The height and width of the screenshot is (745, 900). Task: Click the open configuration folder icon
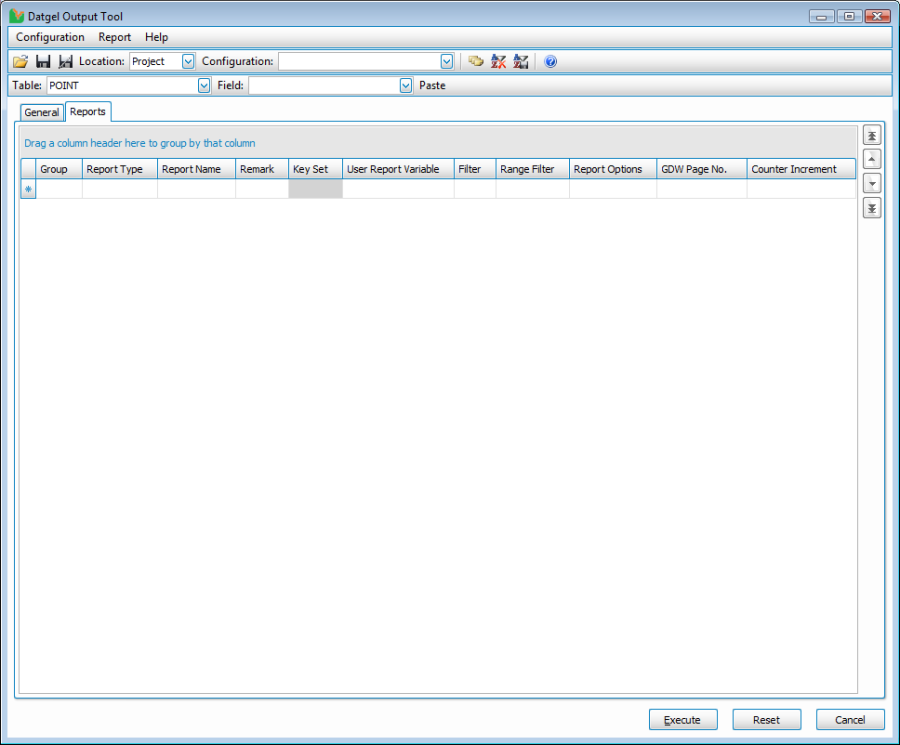point(20,62)
